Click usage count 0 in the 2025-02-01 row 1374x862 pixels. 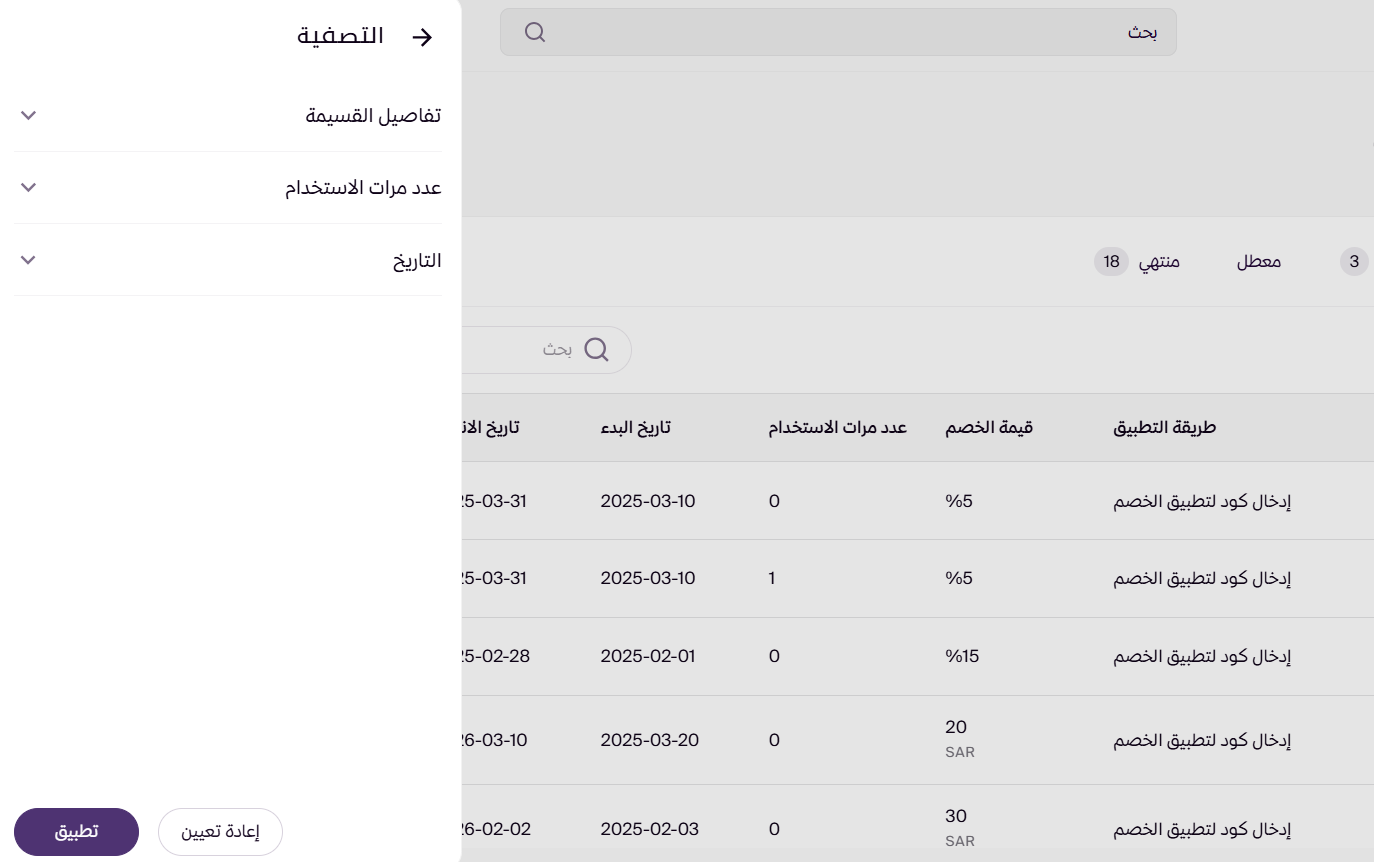tap(774, 657)
